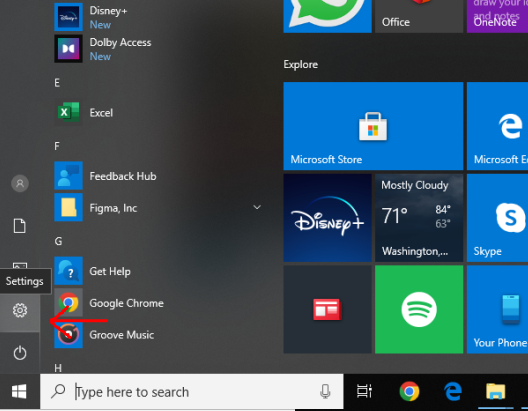
Task: Open Task View on the taskbar
Action: pos(364,391)
